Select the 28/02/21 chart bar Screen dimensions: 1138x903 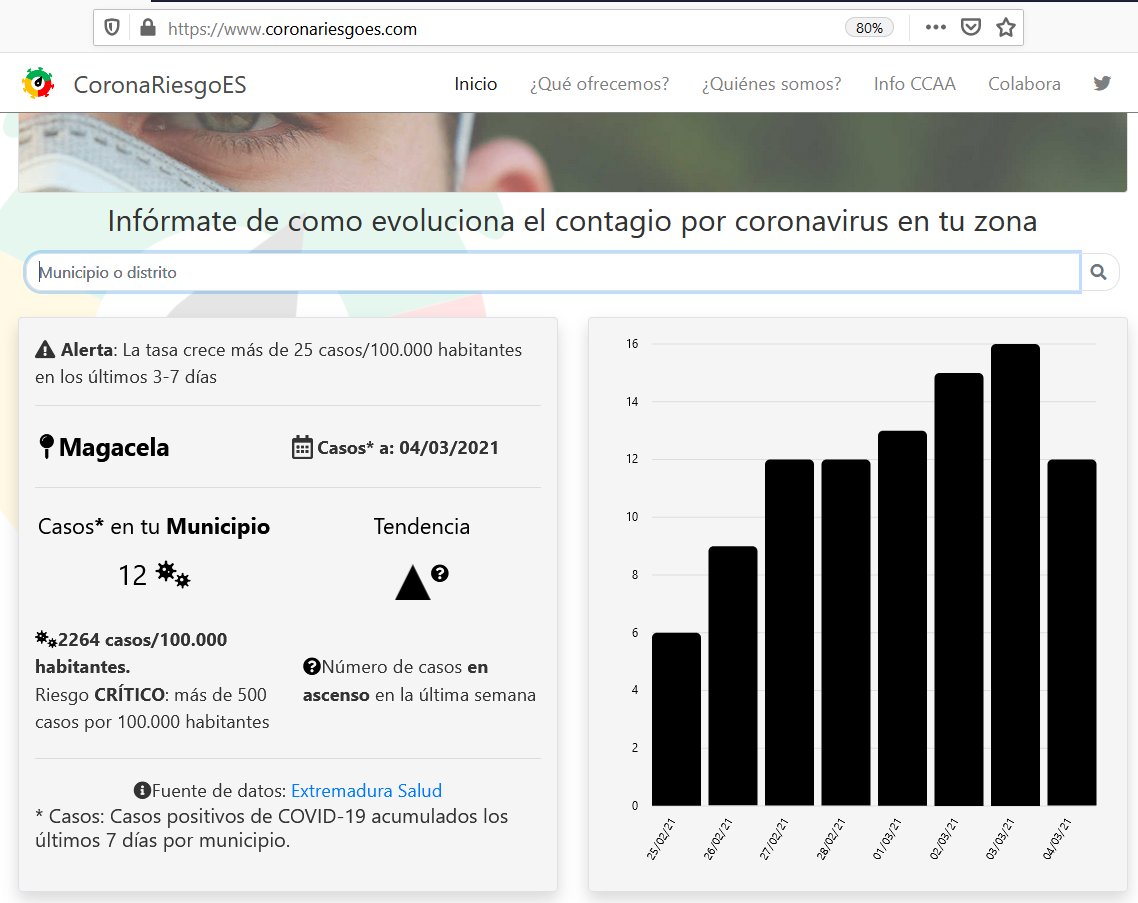click(x=846, y=633)
